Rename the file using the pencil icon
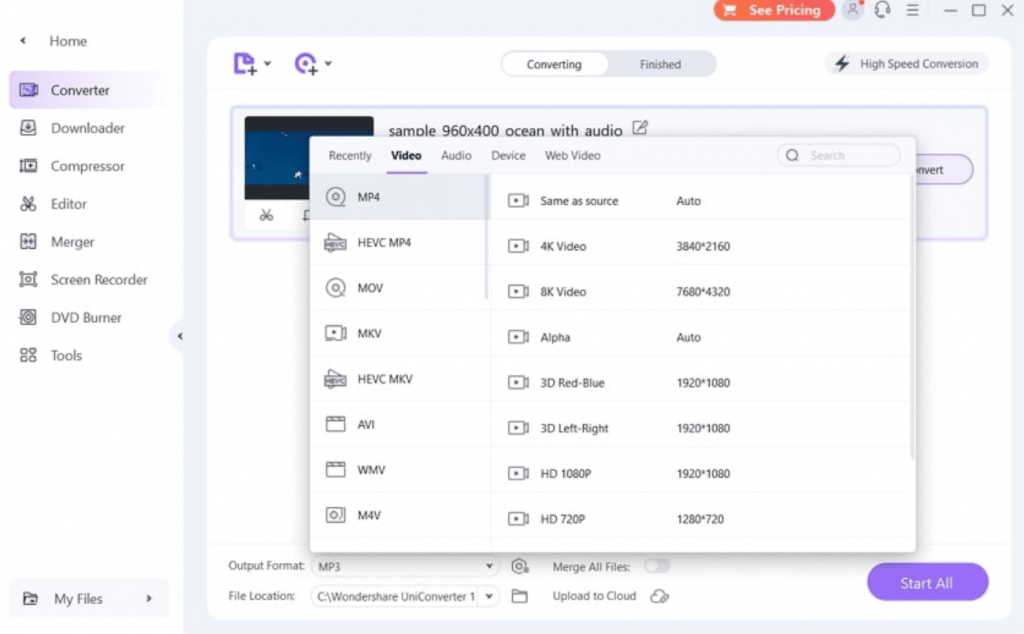1024x634 pixels. pyautogui.click(x=640, y=128)
